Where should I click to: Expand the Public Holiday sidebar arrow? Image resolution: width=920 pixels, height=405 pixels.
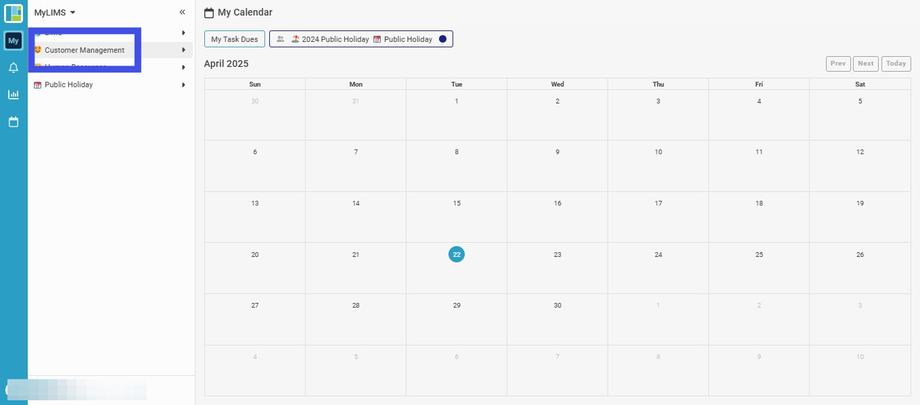pyautogui.click(x=184, y=85)
